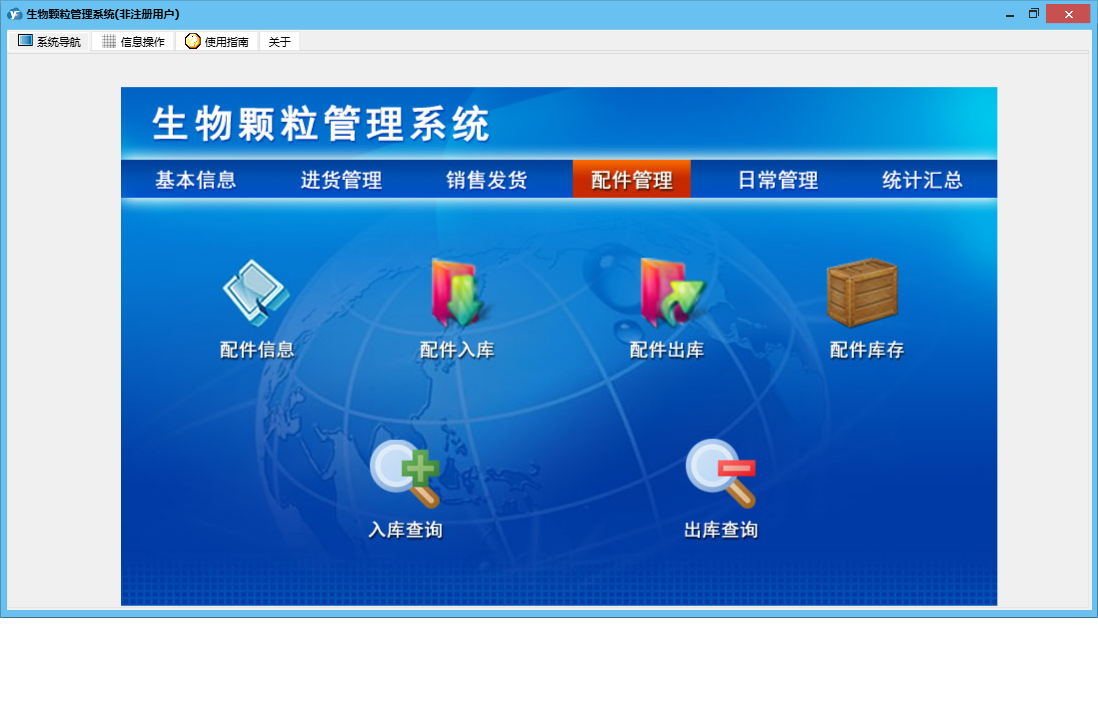Image resolution: width=1098 pixels, height=722 pixels.
Task: Select the 基本信息 tab
Action: (195, 180)
